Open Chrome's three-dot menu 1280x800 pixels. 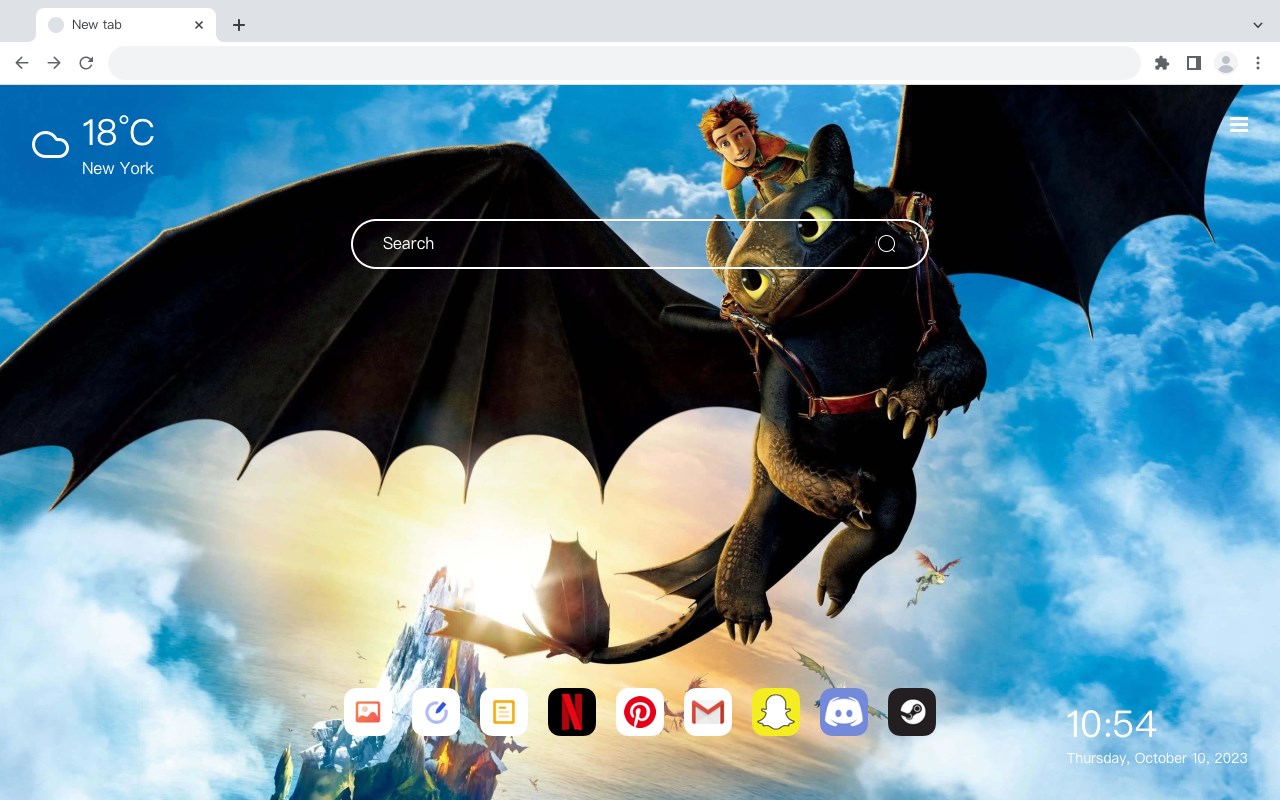[x=1258, y=63]
